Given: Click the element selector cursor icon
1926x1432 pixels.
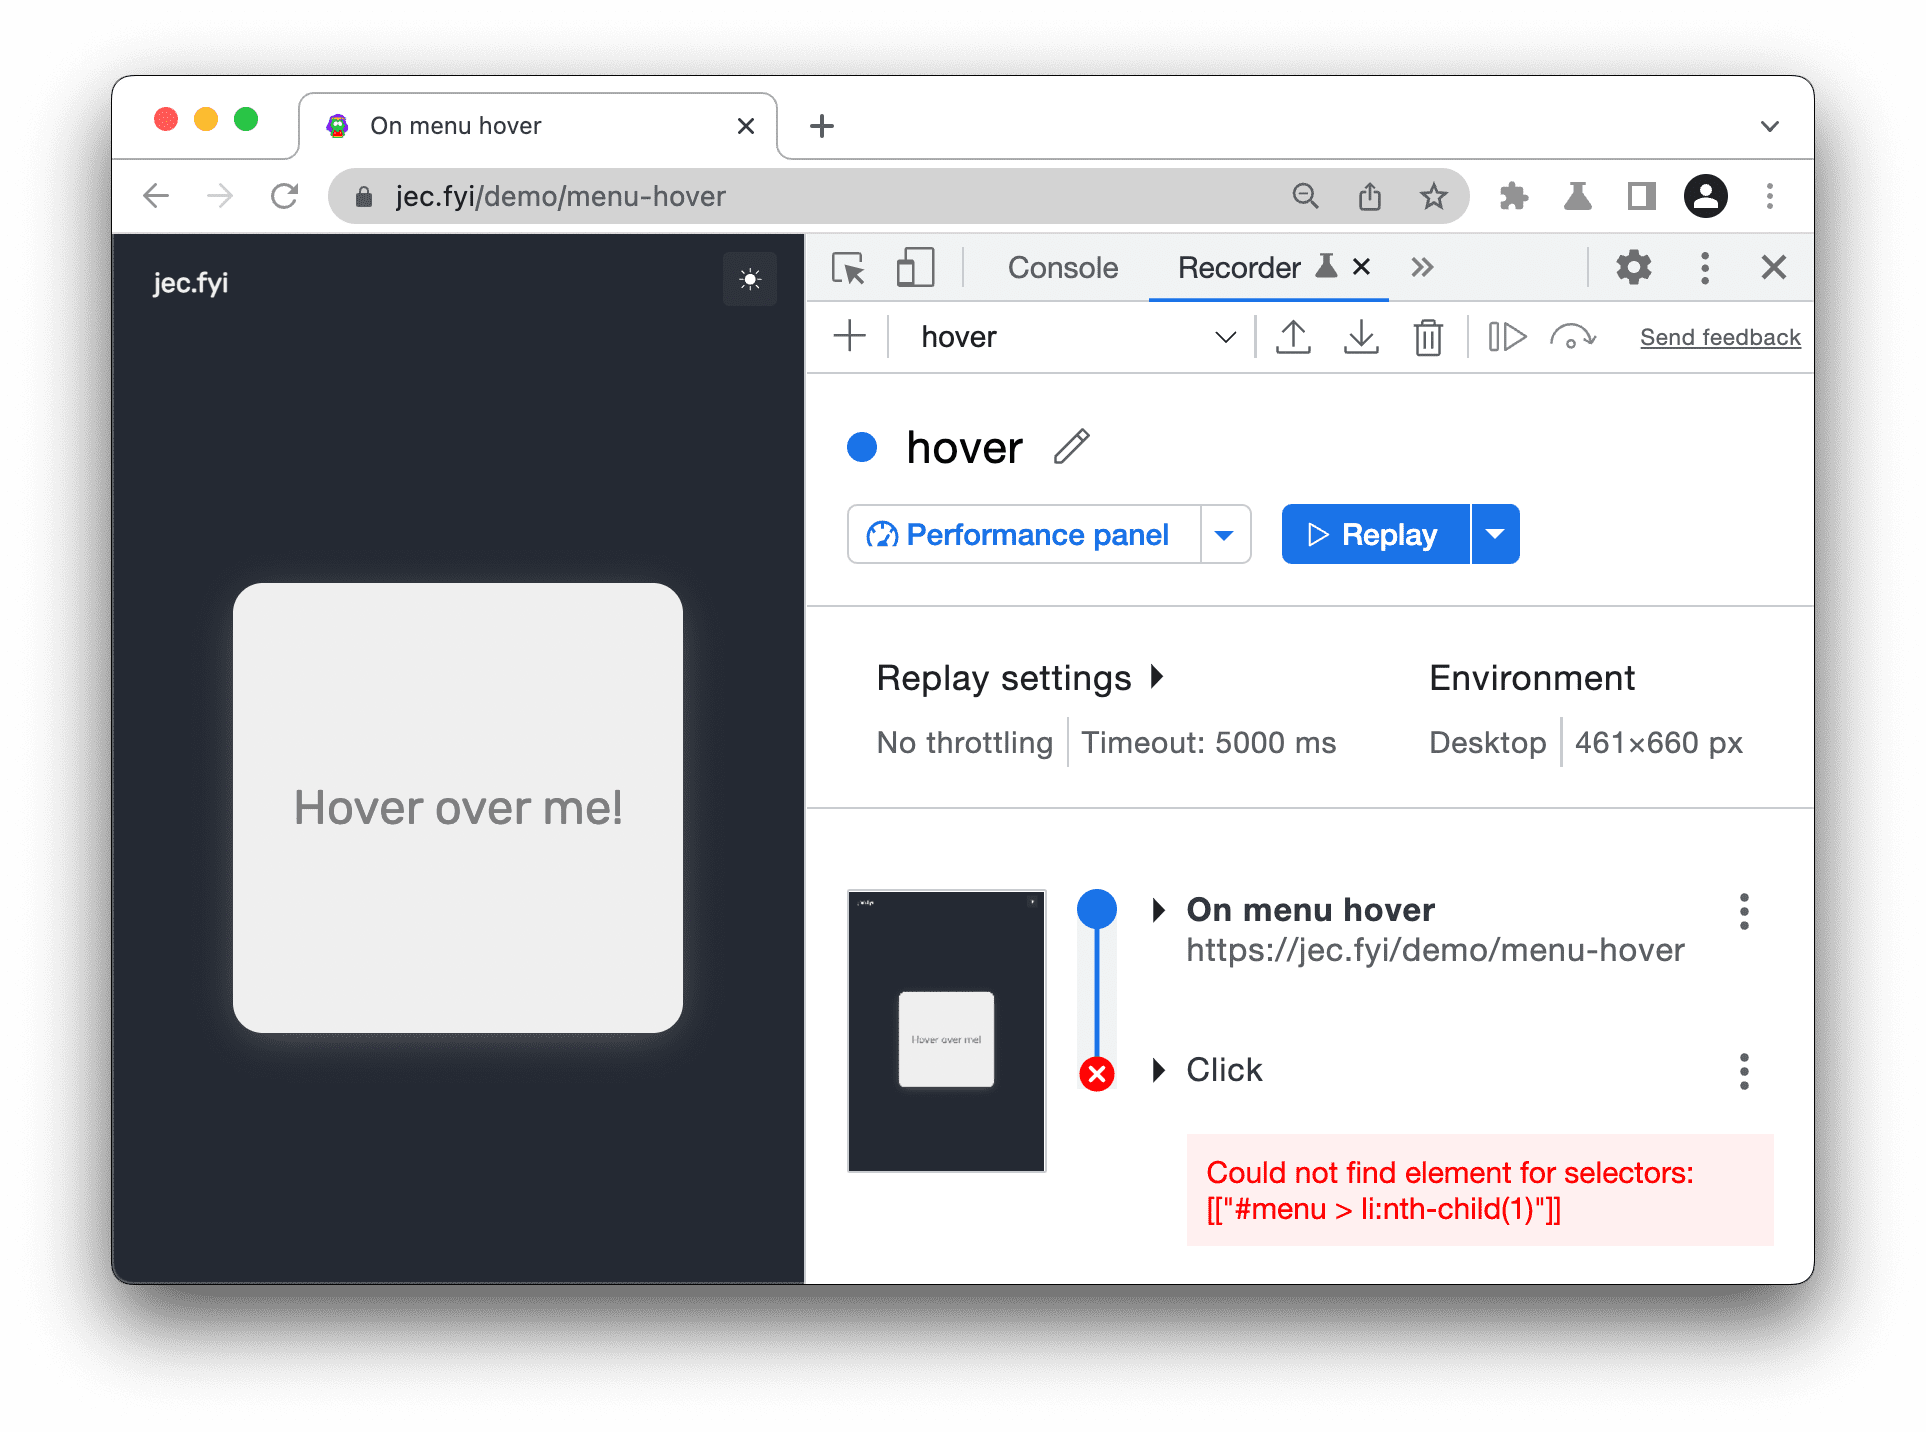Looking at the screenshot, I should (846, 269).
